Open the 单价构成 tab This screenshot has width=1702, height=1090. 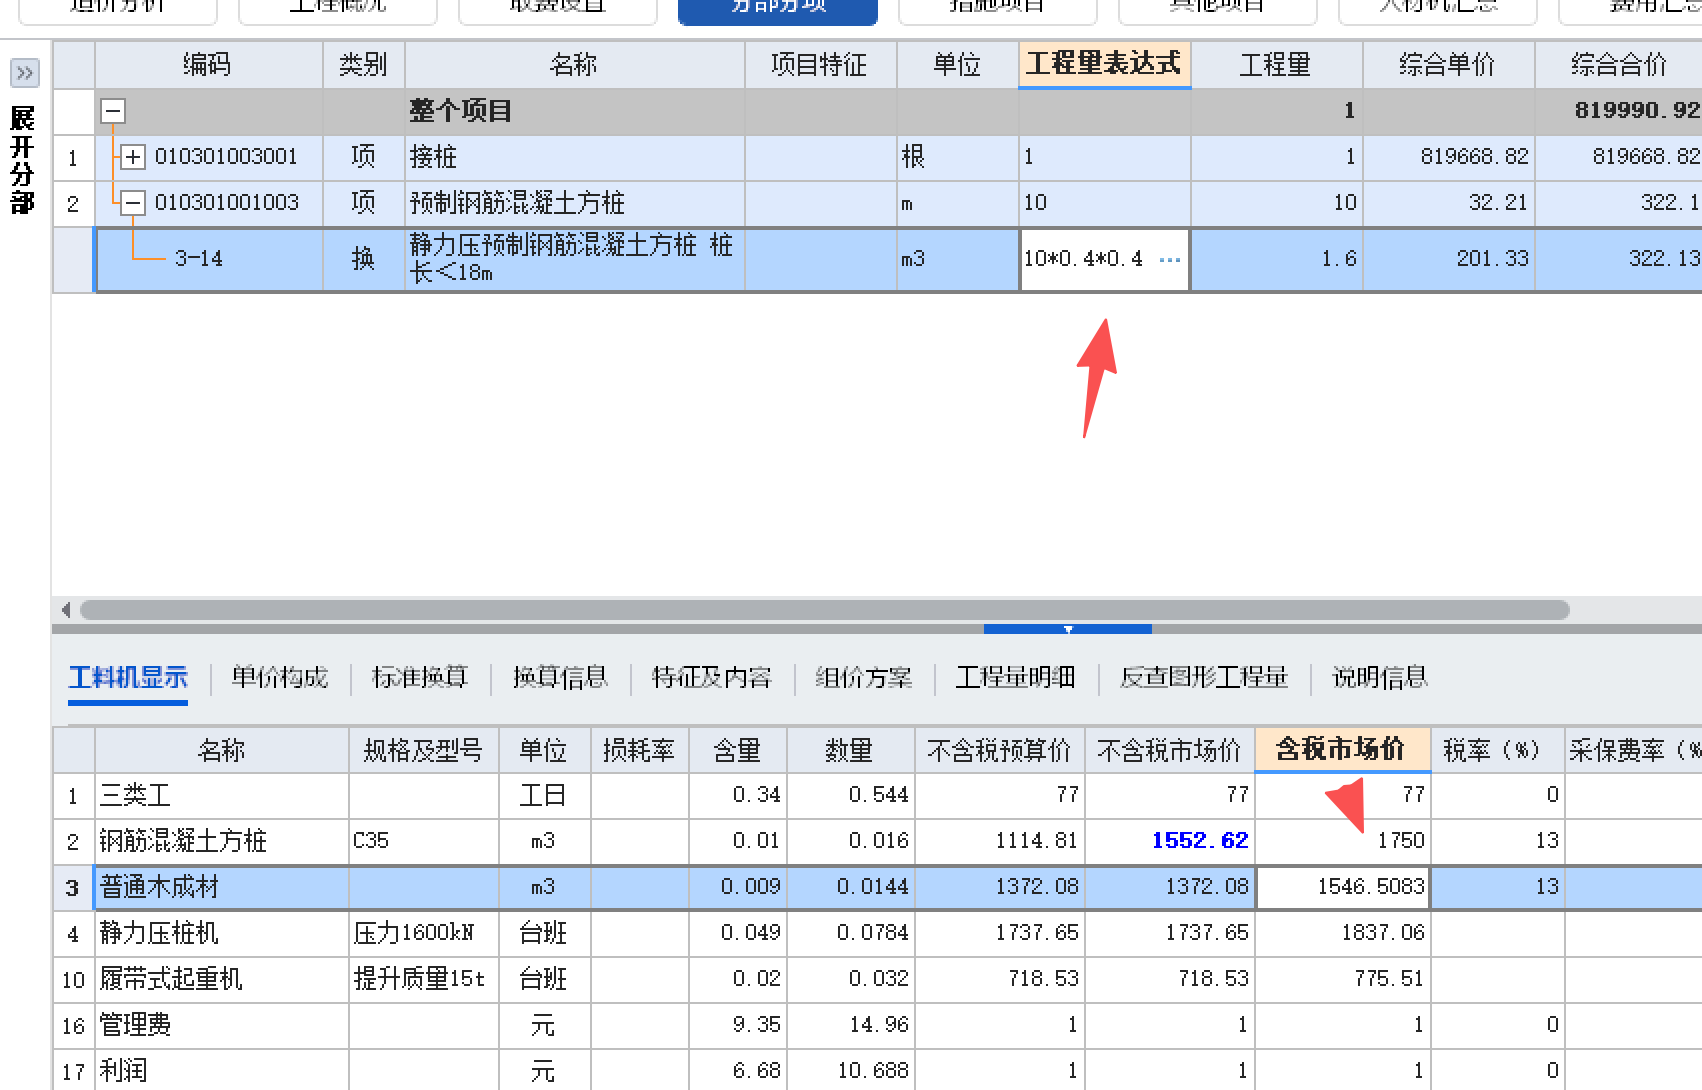tap(280, 678)
